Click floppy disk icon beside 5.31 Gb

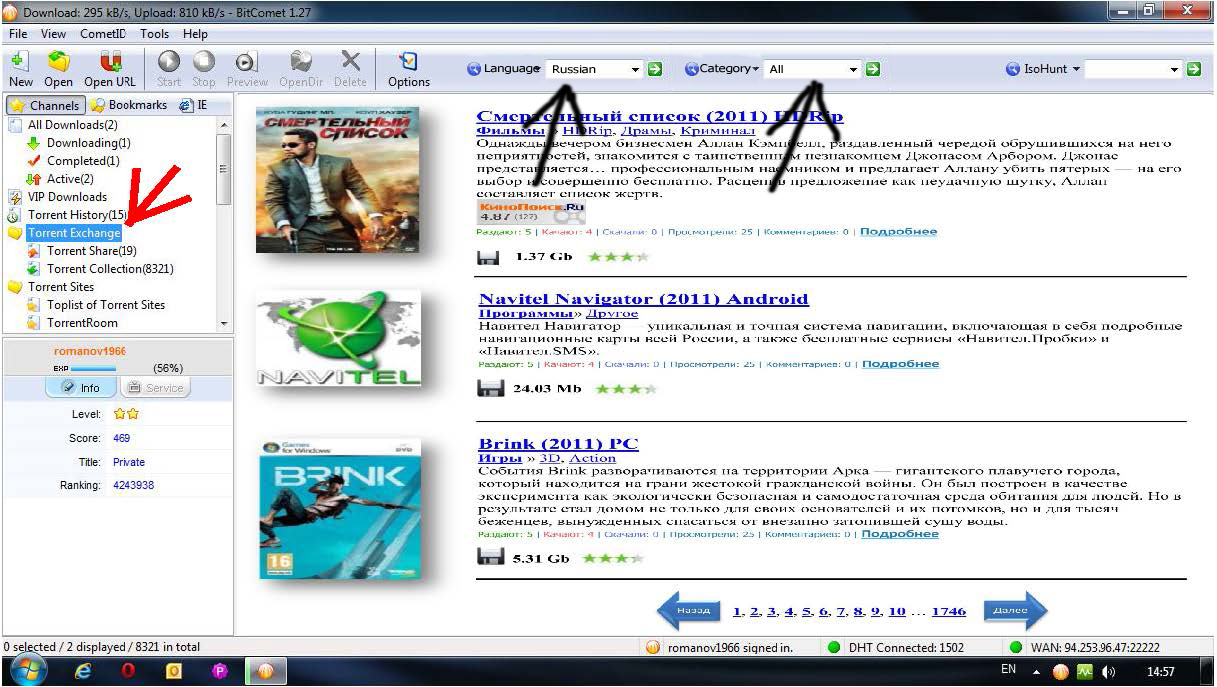click(489, 558)
